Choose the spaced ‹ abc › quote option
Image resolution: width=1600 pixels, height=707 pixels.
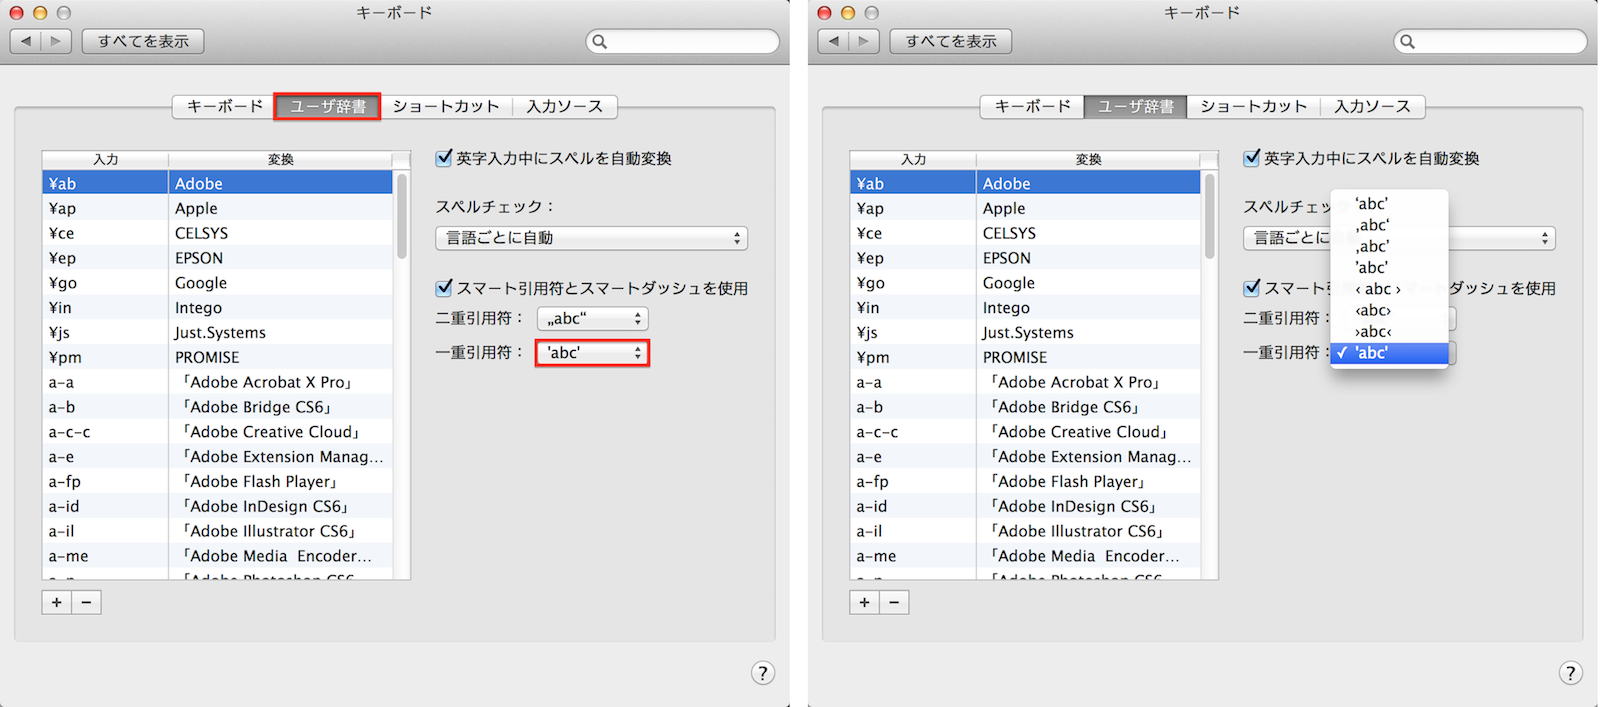(1390, 289)
